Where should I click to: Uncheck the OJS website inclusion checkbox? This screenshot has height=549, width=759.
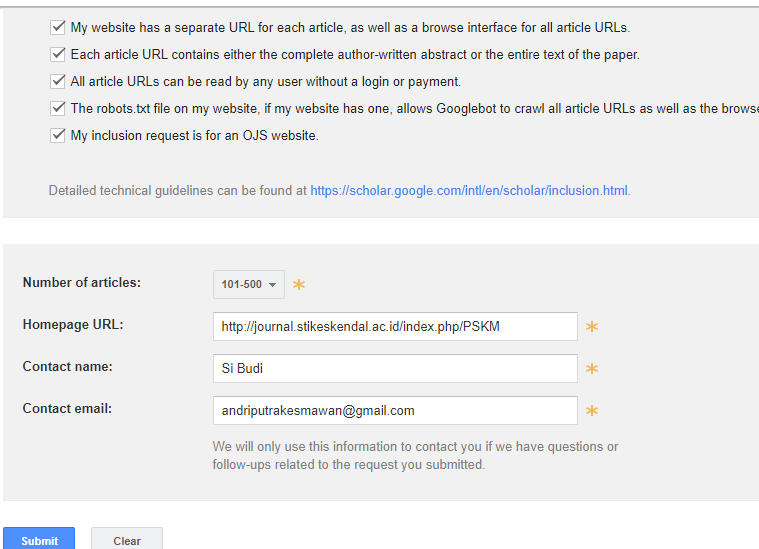(x=58, y=135)
